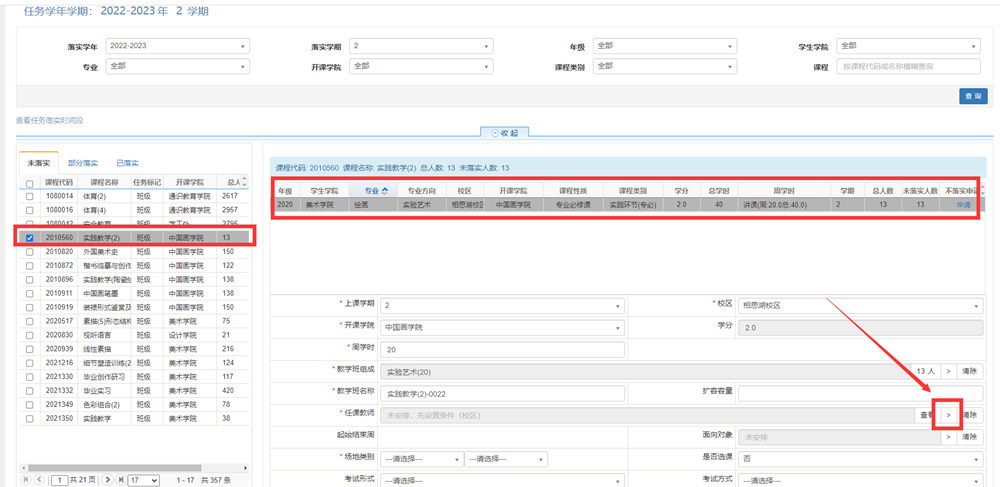Click the blue 查询 button
This screenshot has height=487, width=1000.
point(972,95)
